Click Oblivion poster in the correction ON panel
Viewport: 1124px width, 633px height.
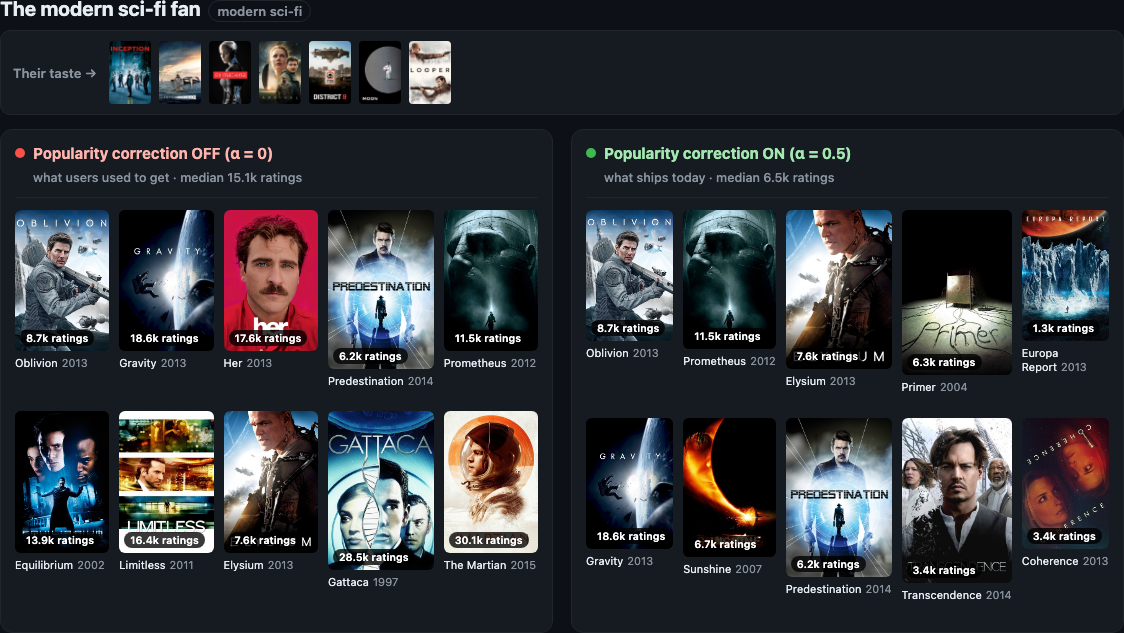pos(629,275)
